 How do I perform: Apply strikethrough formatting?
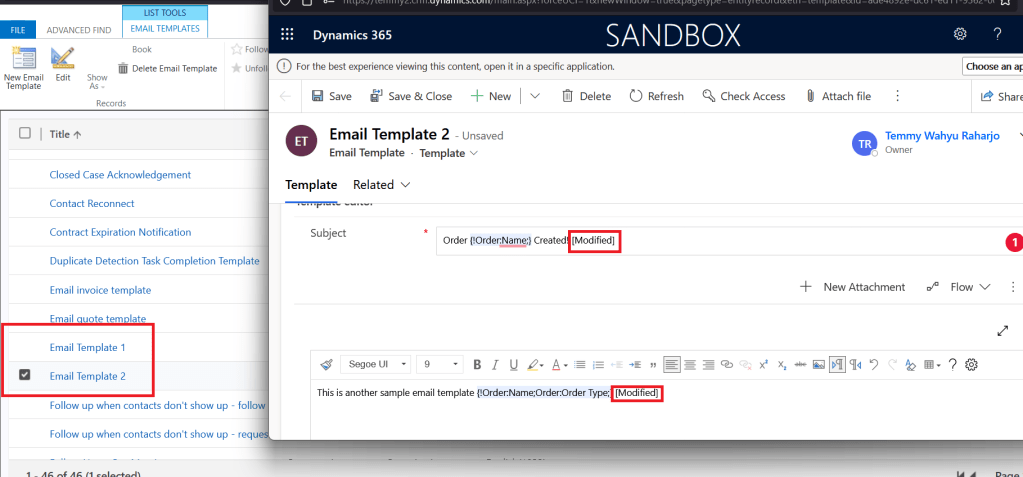tap(801, 364)
